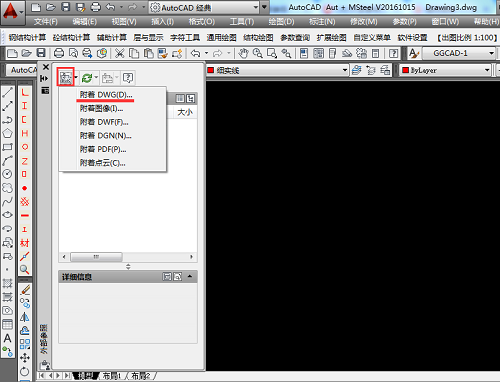
Task: Select the Multiline Text A tool
Action: (x=7, y=338)
